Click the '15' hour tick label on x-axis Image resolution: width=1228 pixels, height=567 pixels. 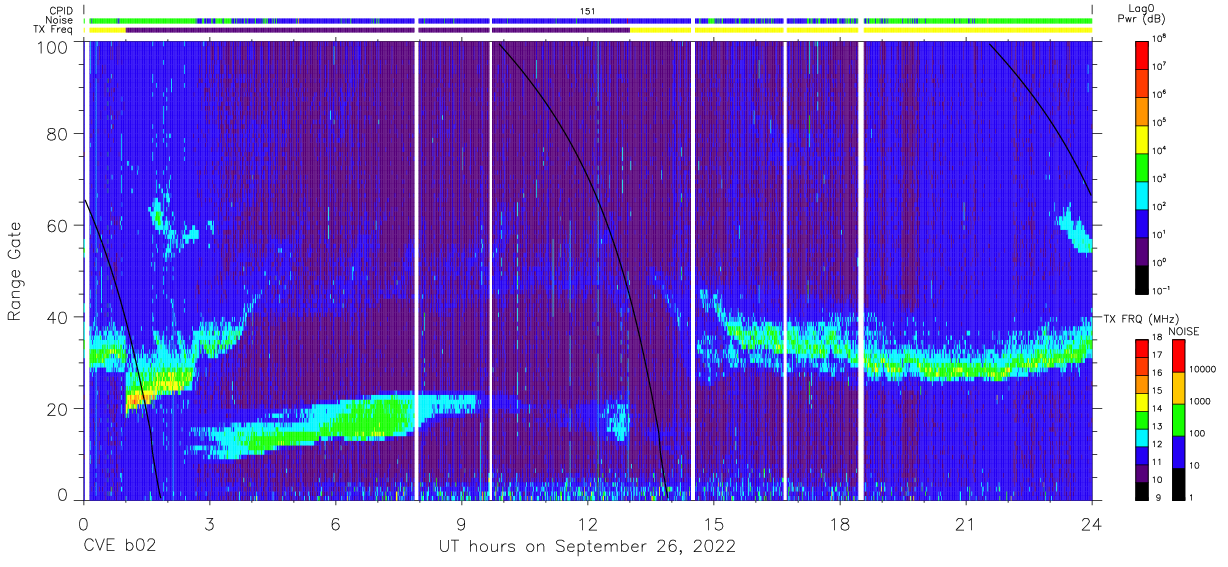(713, 524)
